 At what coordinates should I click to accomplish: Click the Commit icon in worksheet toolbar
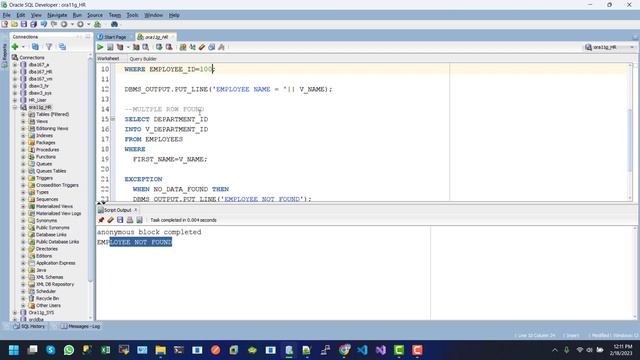[159, 47]
